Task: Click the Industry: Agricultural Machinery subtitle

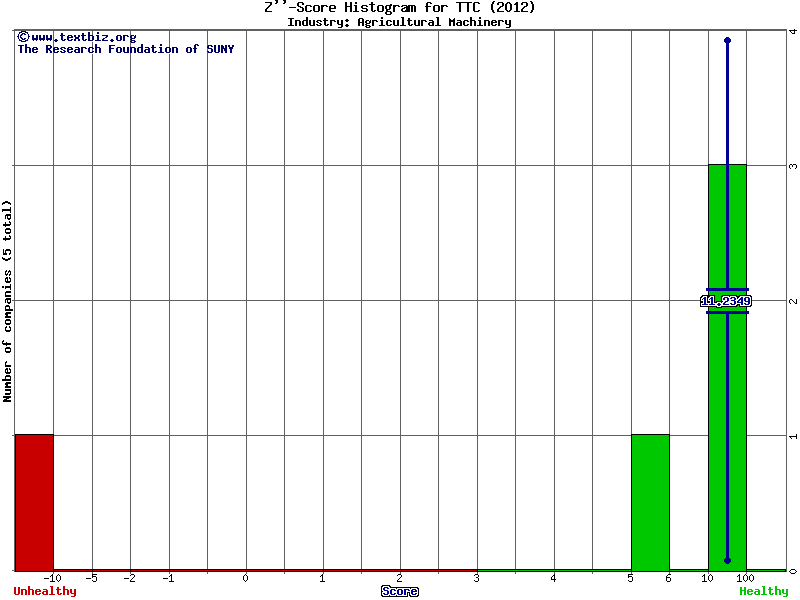Action: coord(400,22)
